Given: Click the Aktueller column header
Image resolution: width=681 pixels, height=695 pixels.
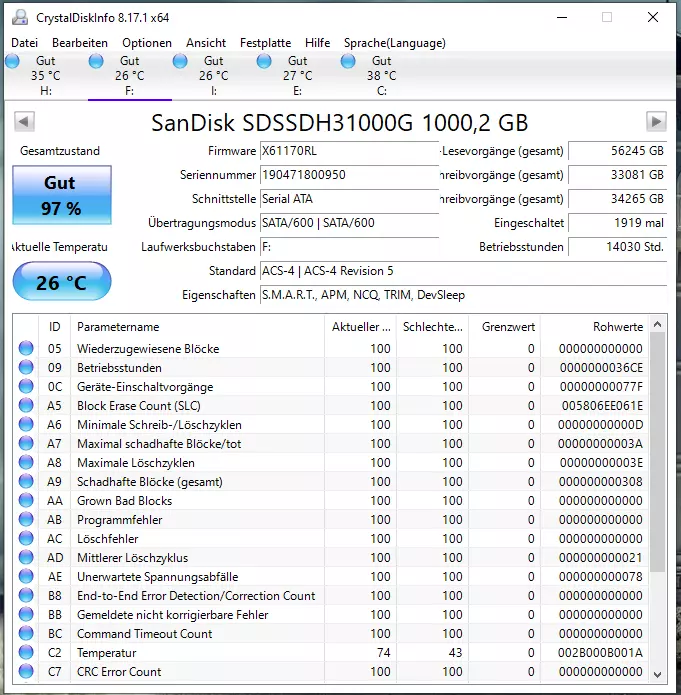Looking at the screenshot, I should pos(360,327).
